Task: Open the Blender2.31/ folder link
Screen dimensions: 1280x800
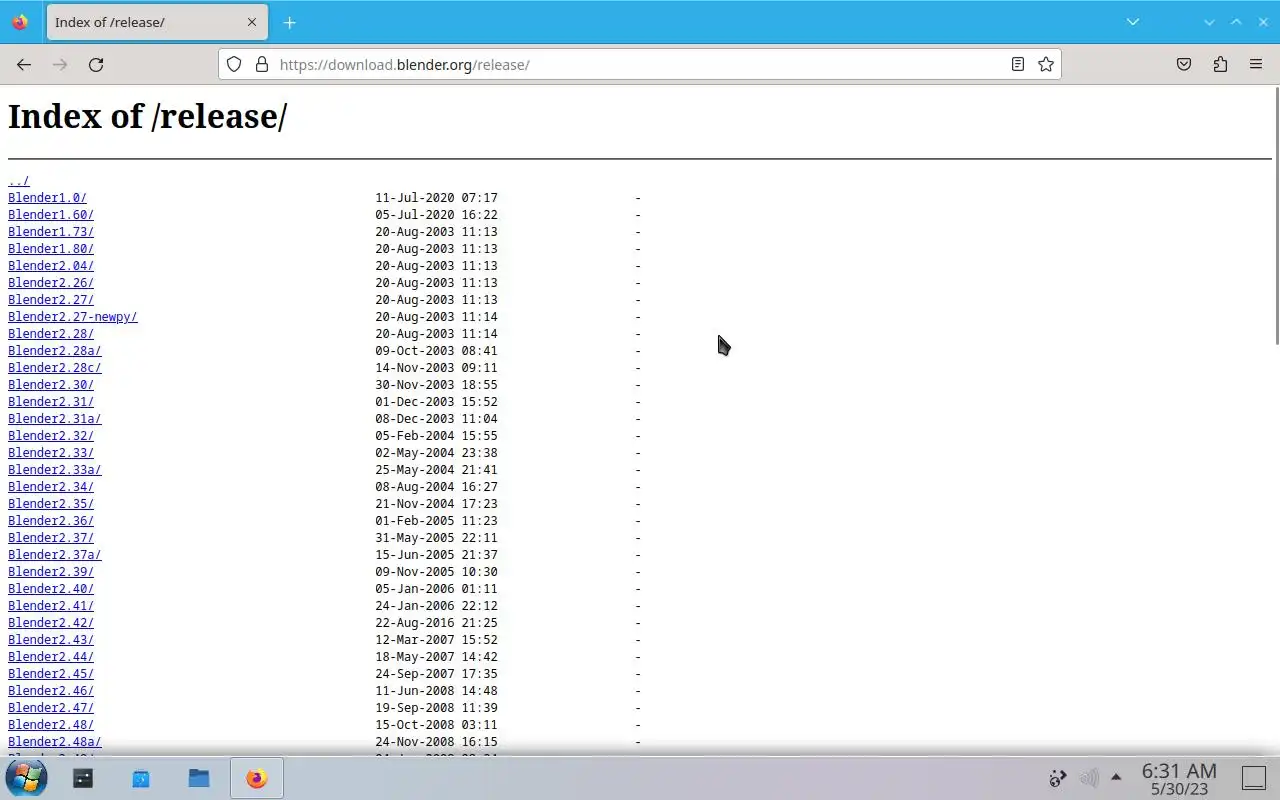Action: pos(51,402)
